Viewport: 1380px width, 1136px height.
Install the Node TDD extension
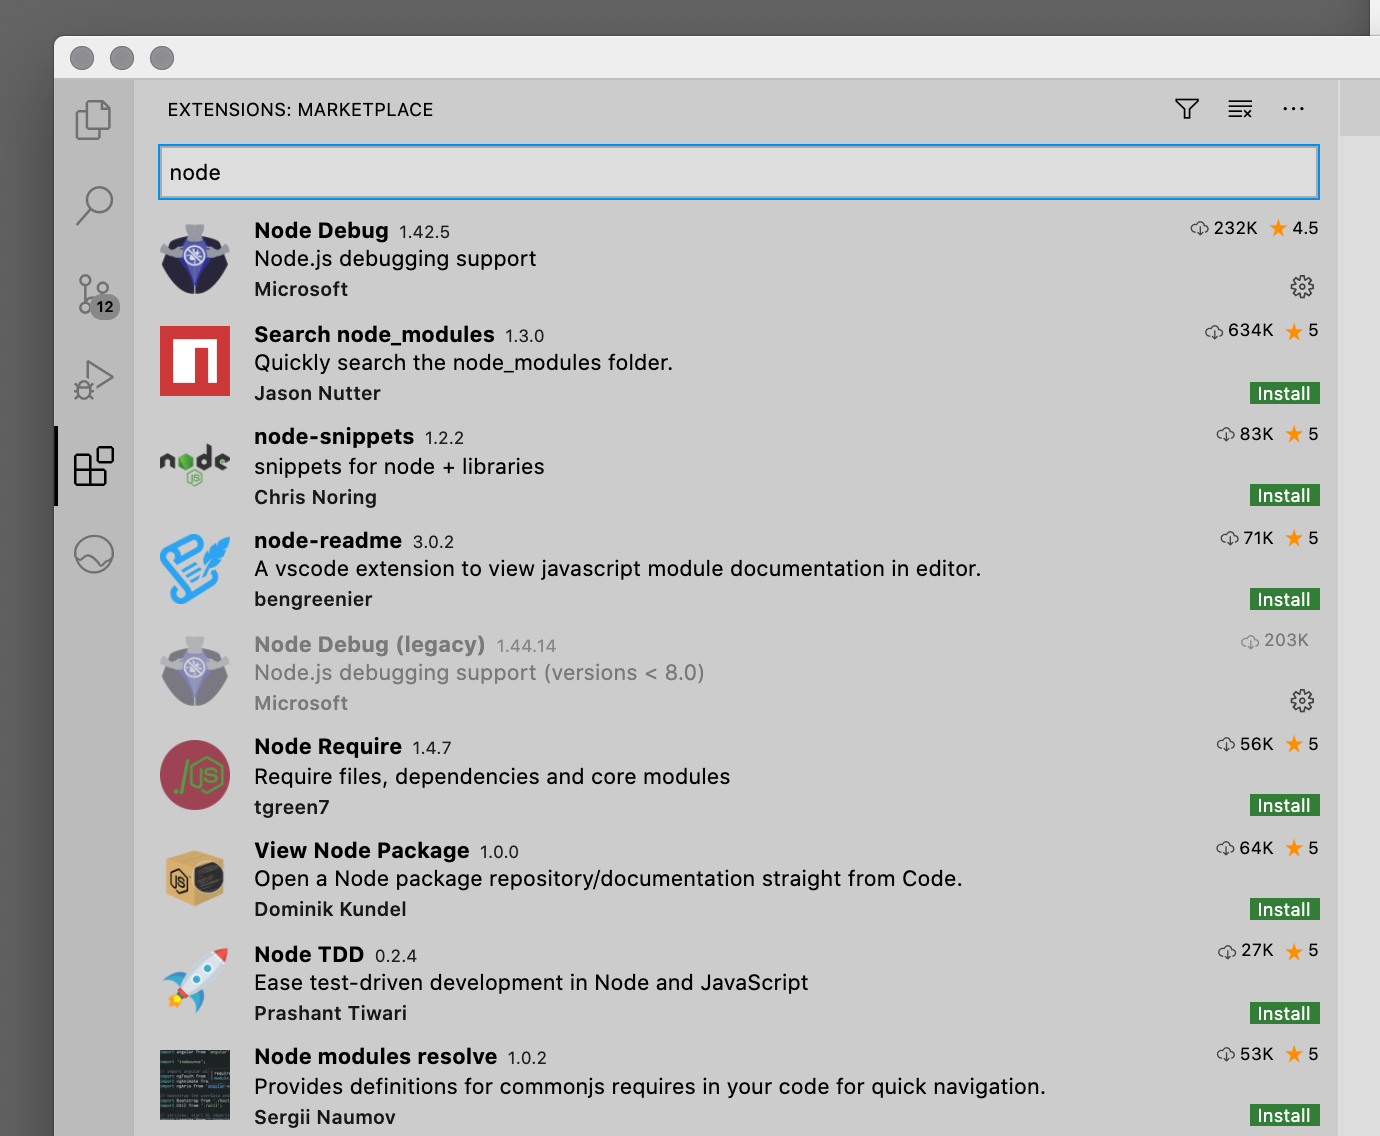pyautogui.click(x=1284, y=1014)
